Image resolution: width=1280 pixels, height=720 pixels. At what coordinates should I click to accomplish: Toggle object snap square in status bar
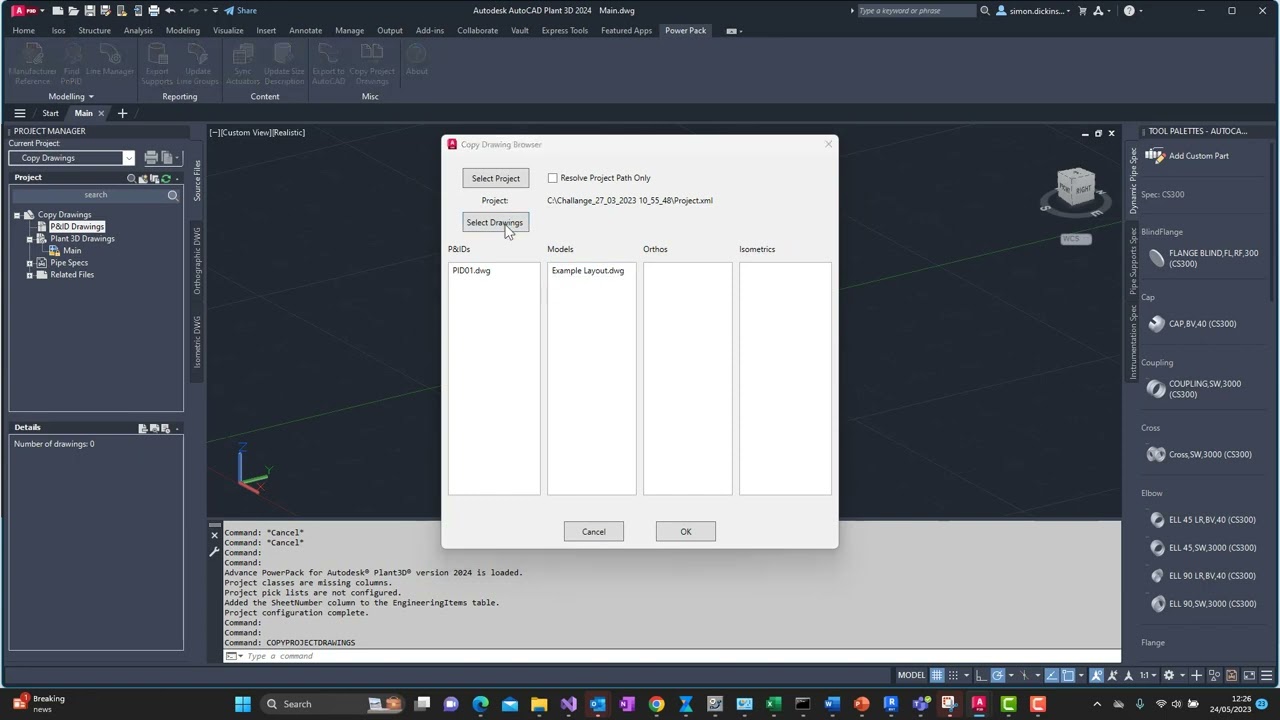(1068, 675)
